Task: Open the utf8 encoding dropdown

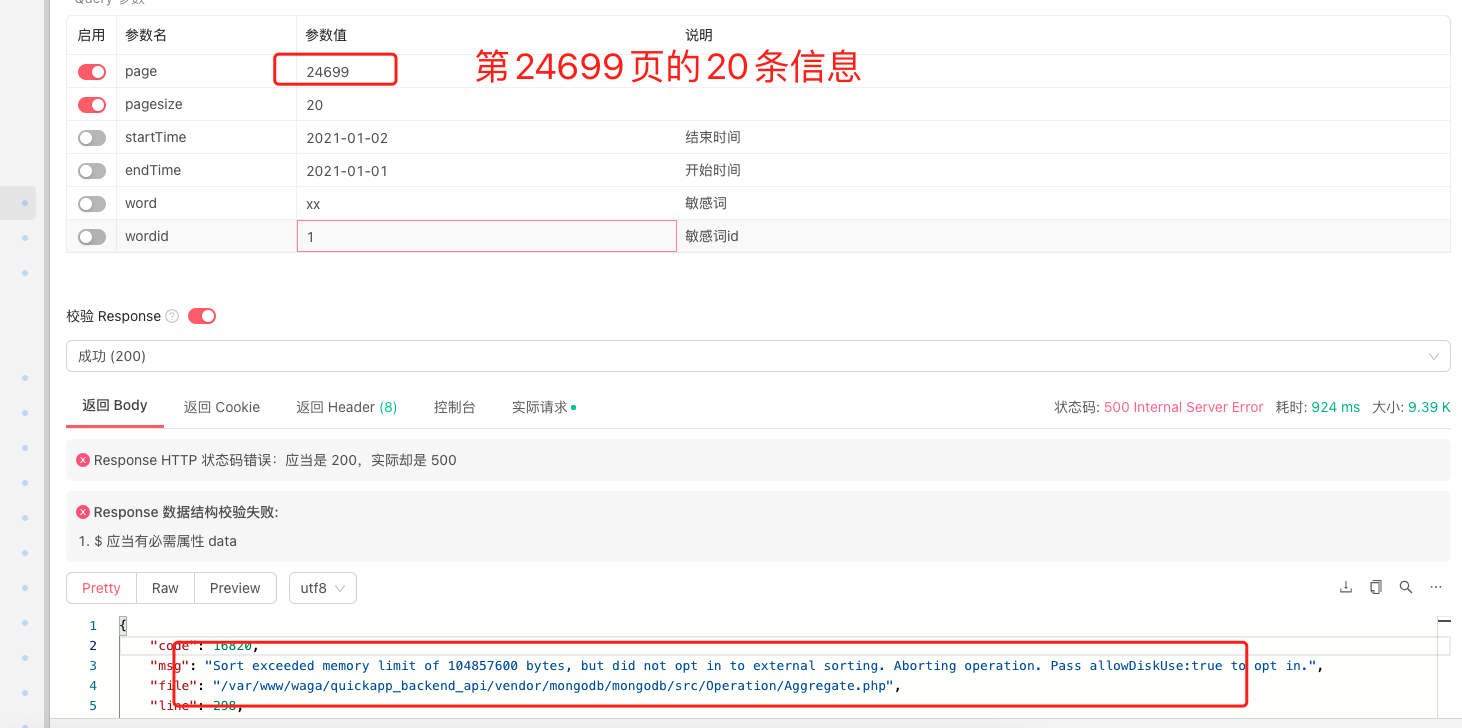Action: [x=322, y=588]
